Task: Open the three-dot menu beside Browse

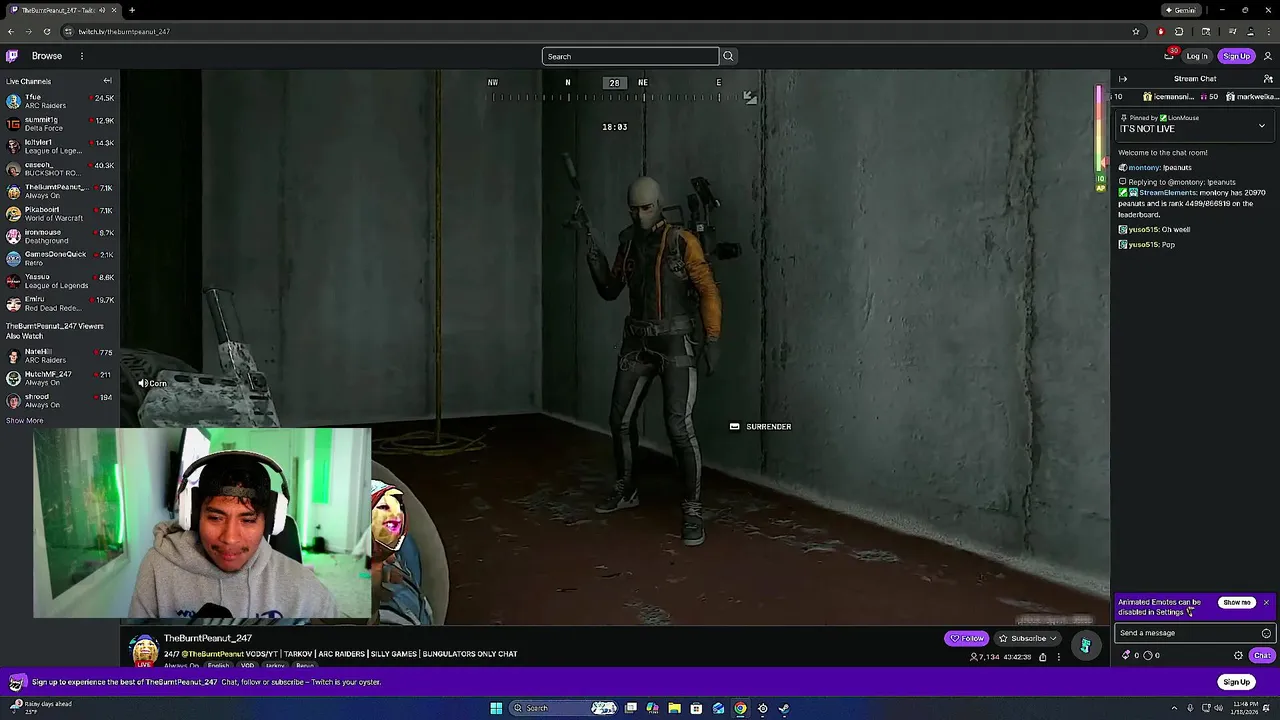Action: [x=82, y=56]
